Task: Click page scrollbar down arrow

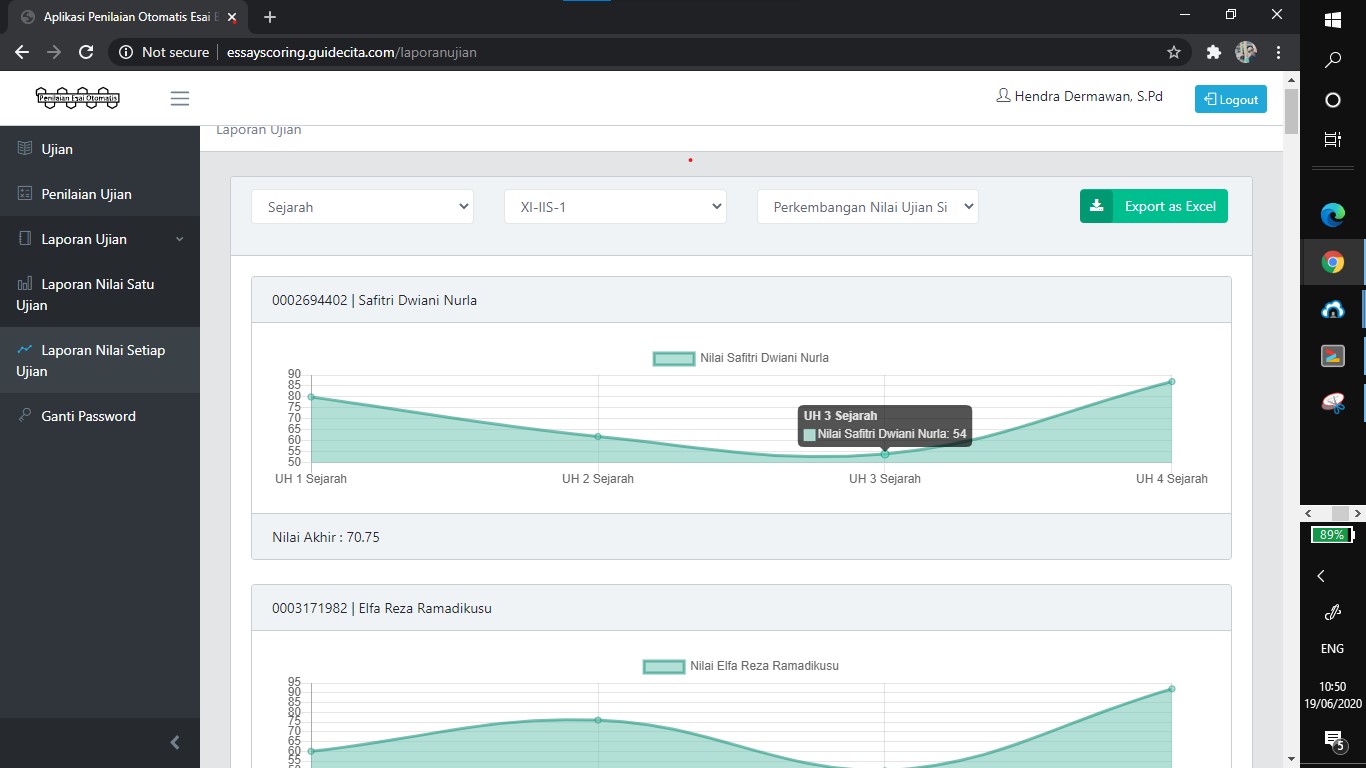Action: pyautogui.click(x=1291, y=759)
